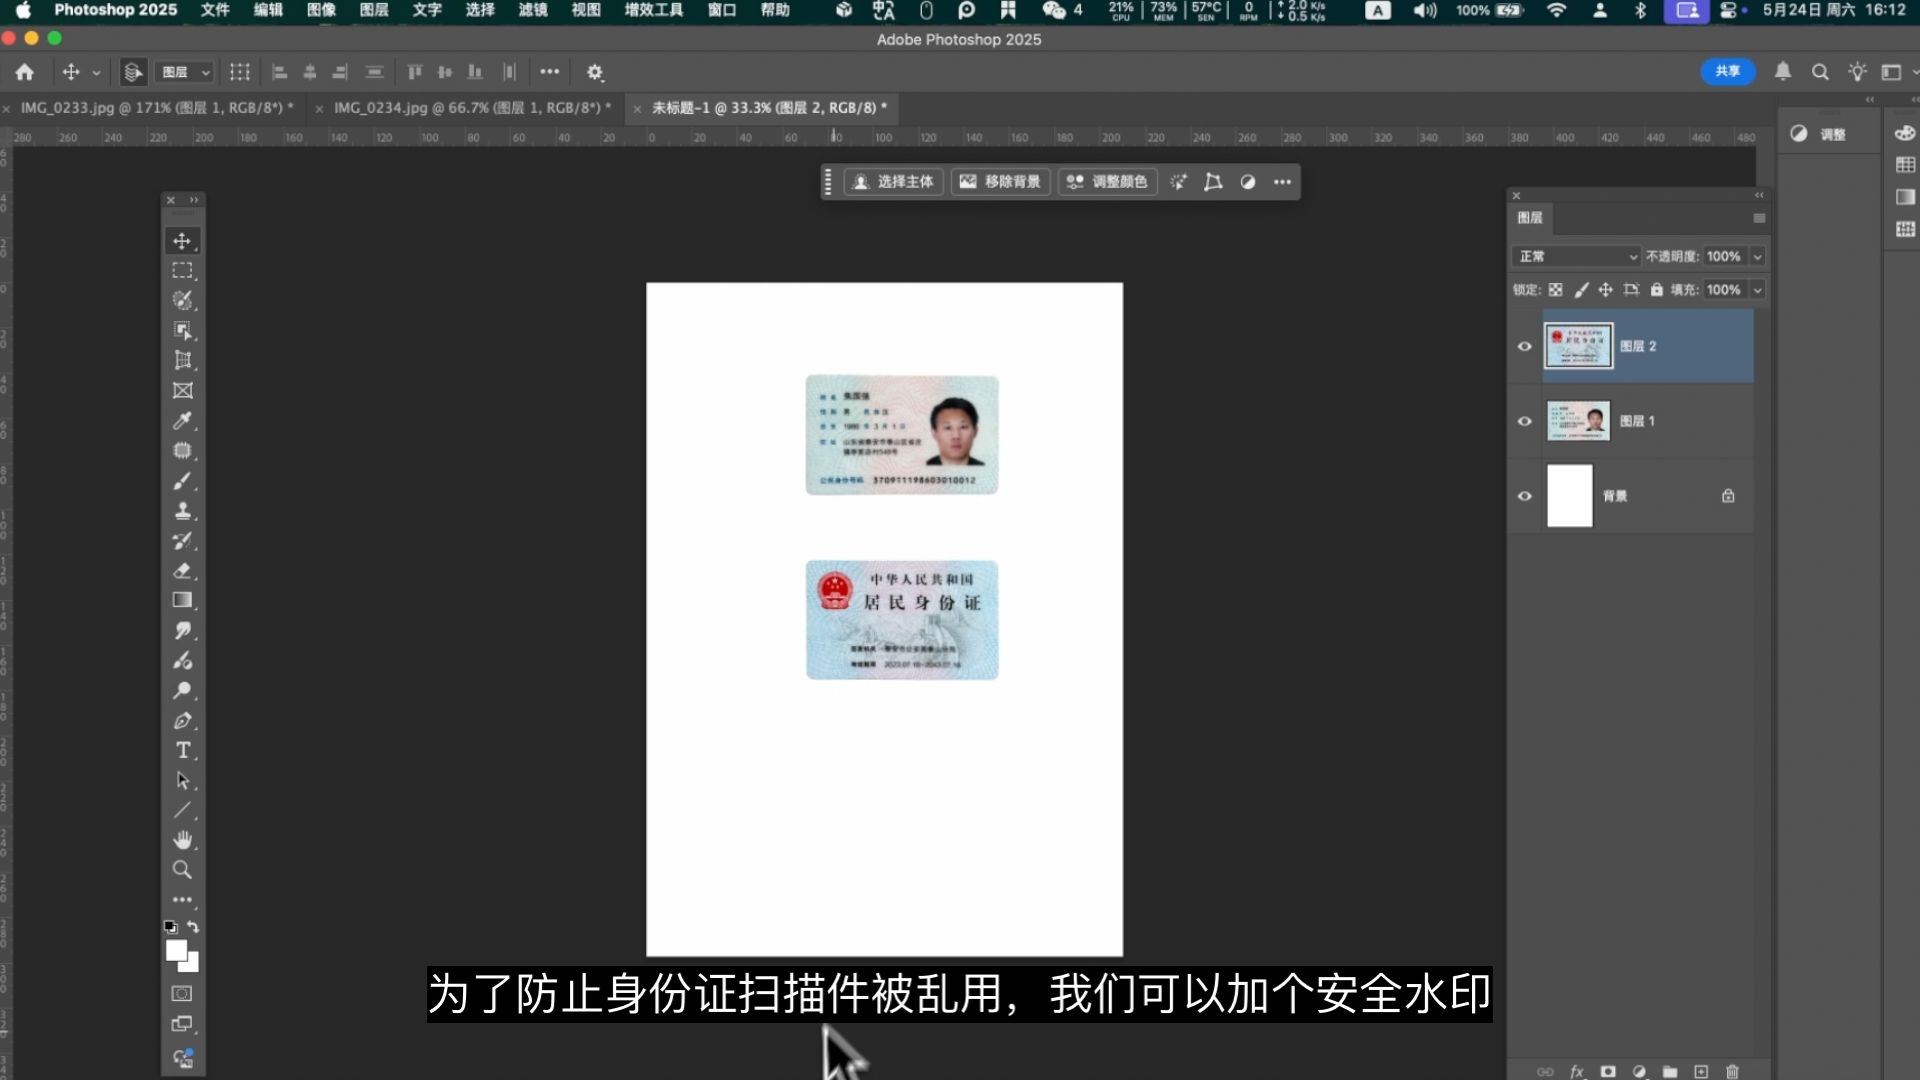Open the 滤镜 menu
The width and height of the screenshot is (1920, 1080).
point(532,10)
